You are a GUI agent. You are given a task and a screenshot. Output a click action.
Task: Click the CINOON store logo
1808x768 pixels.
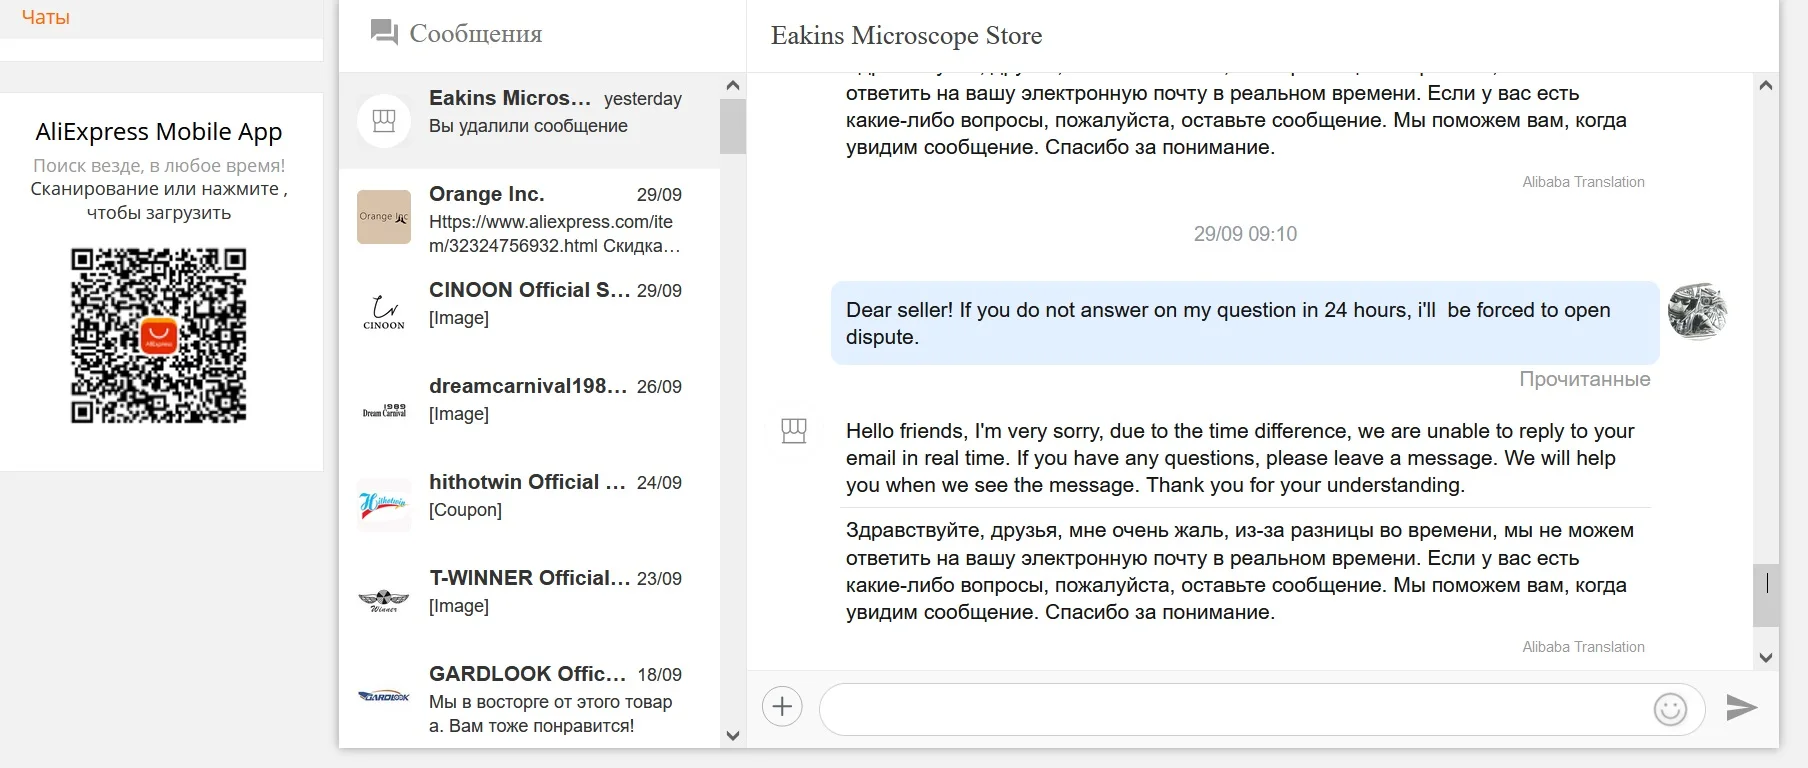[384, 312]
